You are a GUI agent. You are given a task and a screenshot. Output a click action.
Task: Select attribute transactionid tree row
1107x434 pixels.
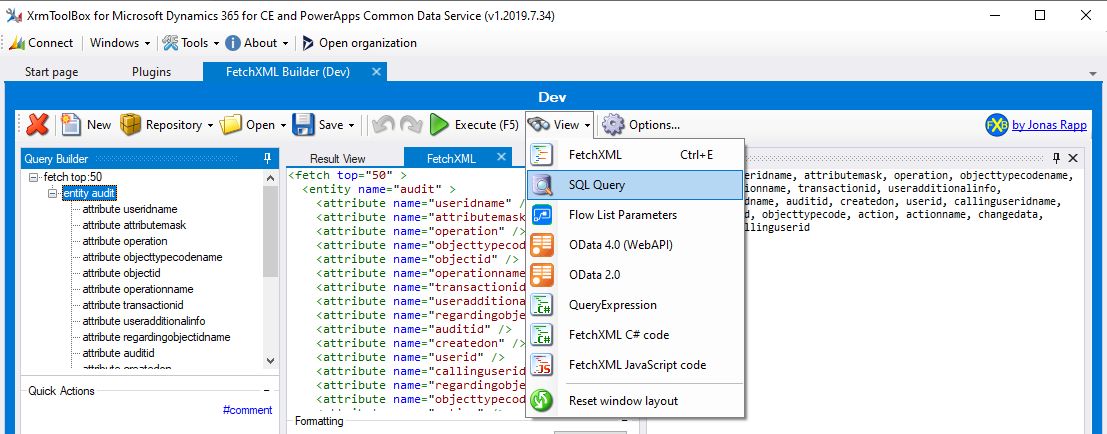coord(133,305)
